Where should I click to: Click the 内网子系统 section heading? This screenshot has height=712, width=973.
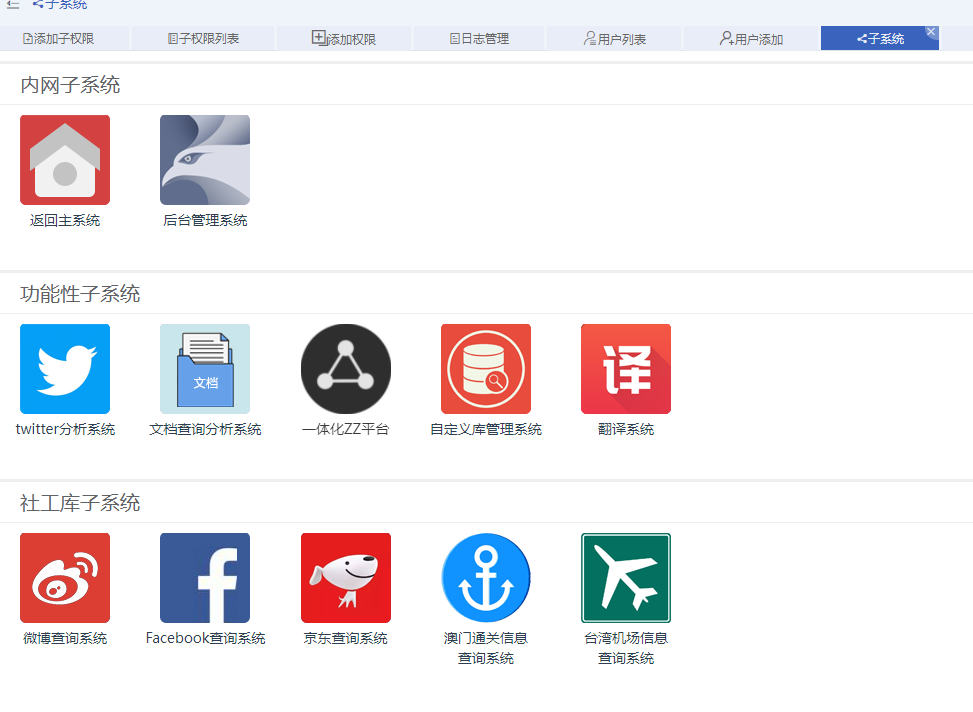coord(70,85)
